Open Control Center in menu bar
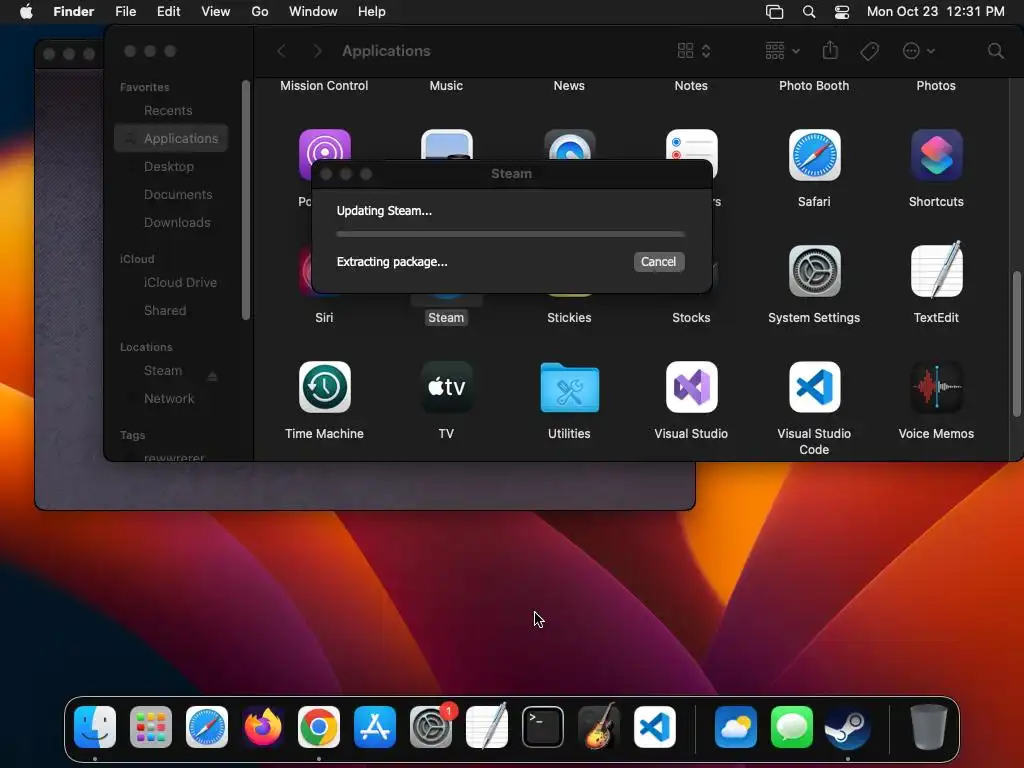This screenshot has height=768, width=1024. point(842,12)
